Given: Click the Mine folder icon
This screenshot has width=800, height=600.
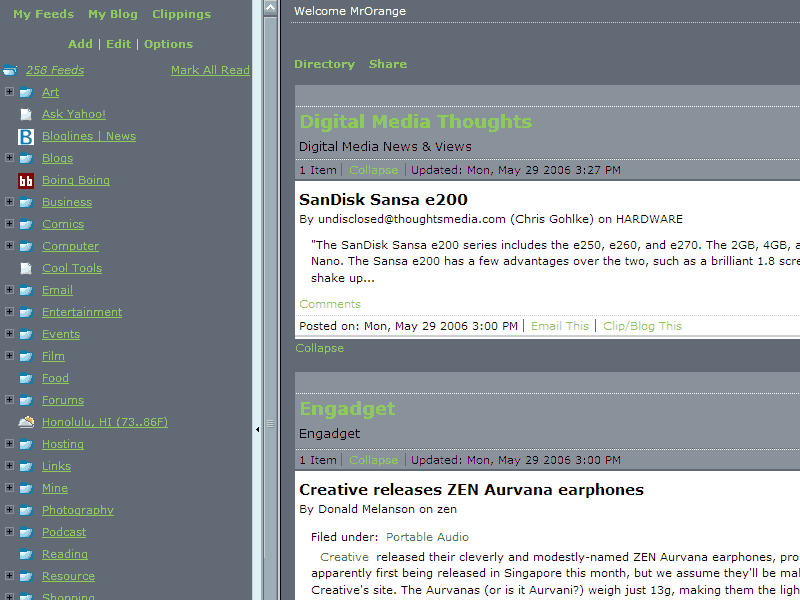Looking at the screenshot, I should click(26, 488).
